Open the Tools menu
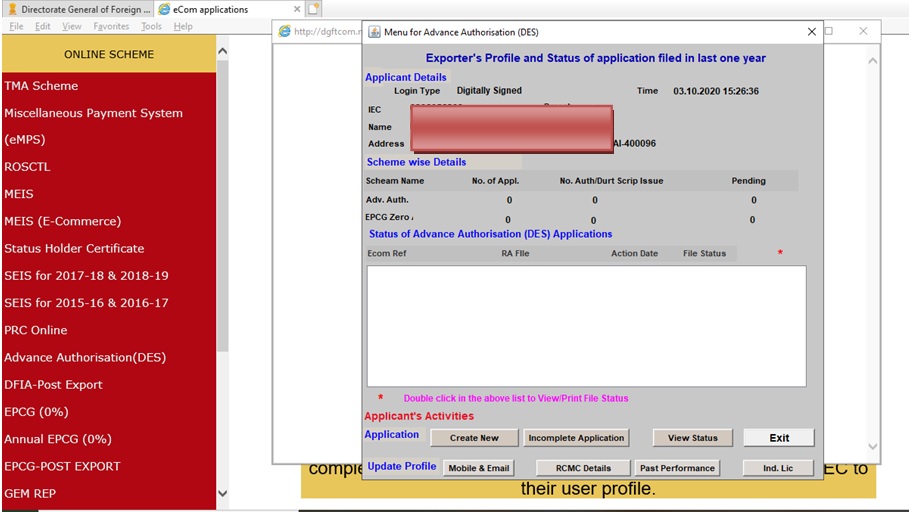This screenshot has height=512, width=909. (x=151, y=26)
